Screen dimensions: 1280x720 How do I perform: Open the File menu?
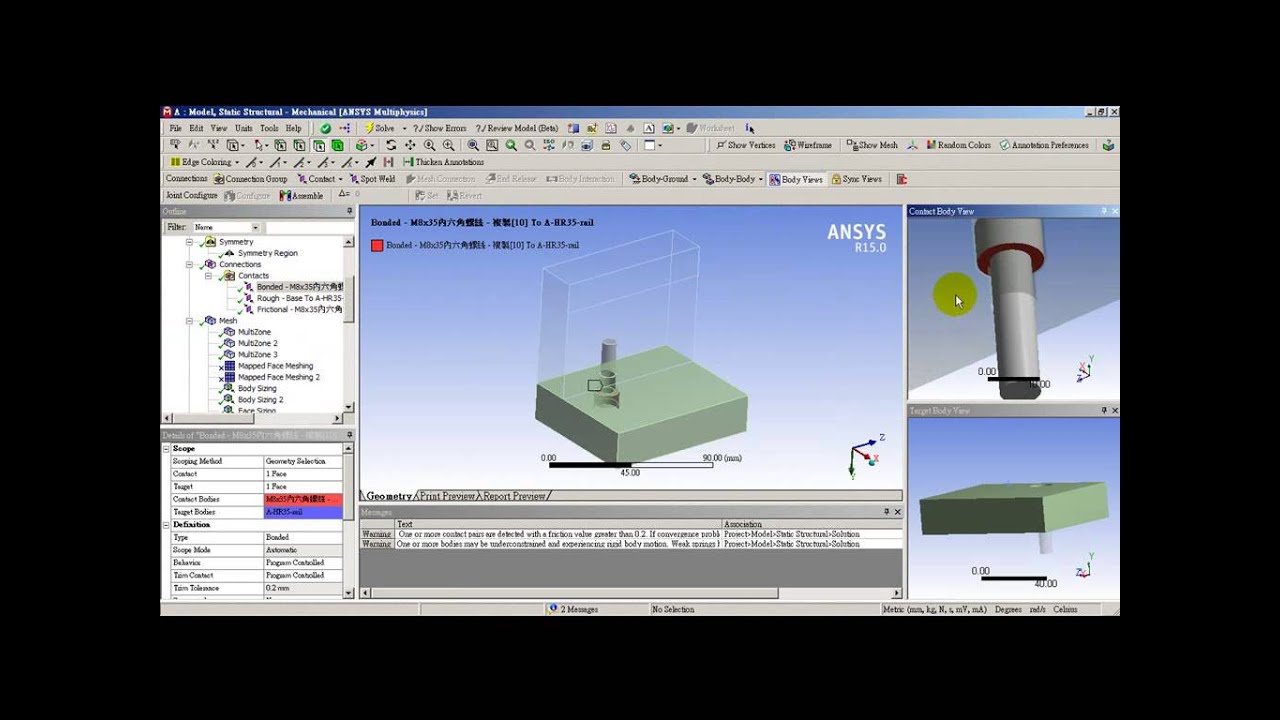tap(175, 128)
